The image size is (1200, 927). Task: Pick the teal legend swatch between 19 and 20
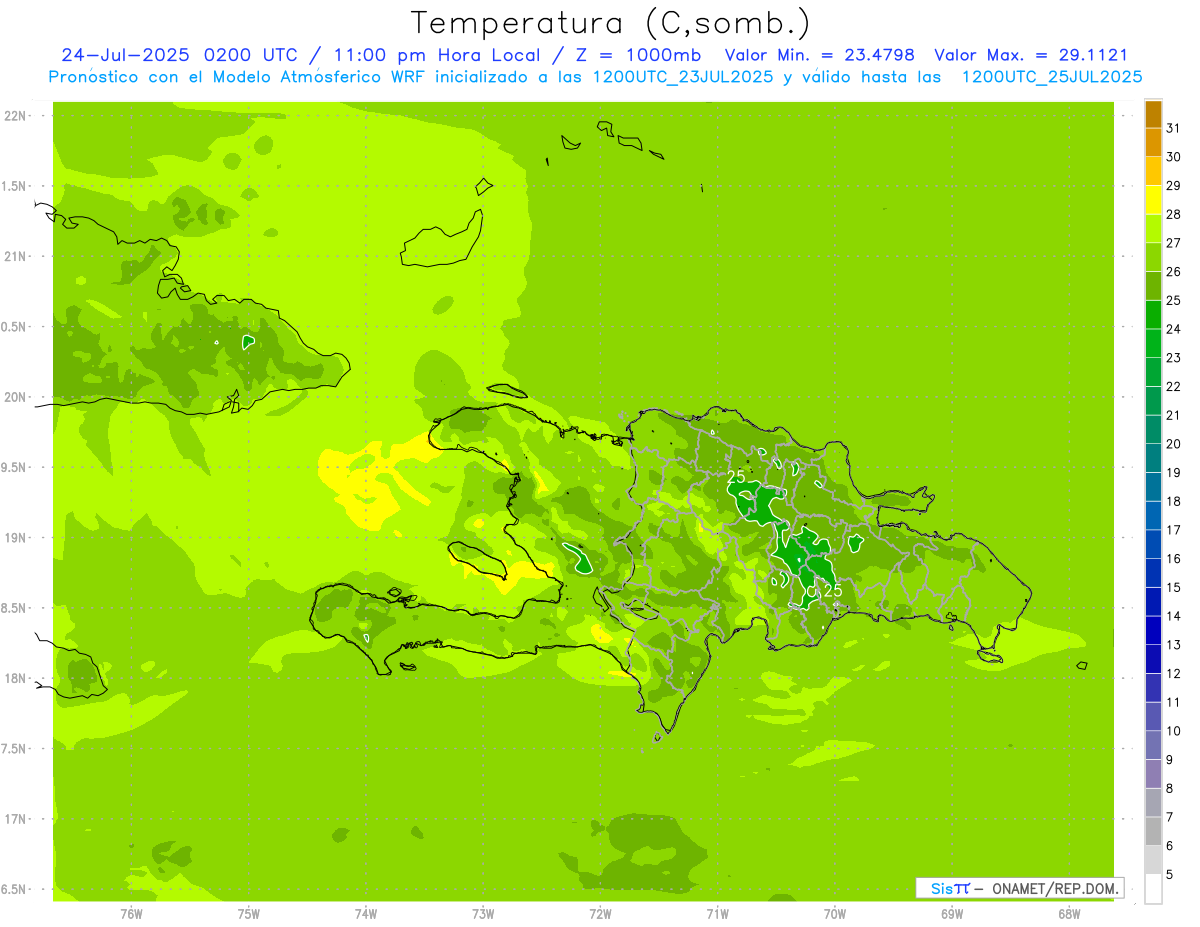tap(1153, 458)
